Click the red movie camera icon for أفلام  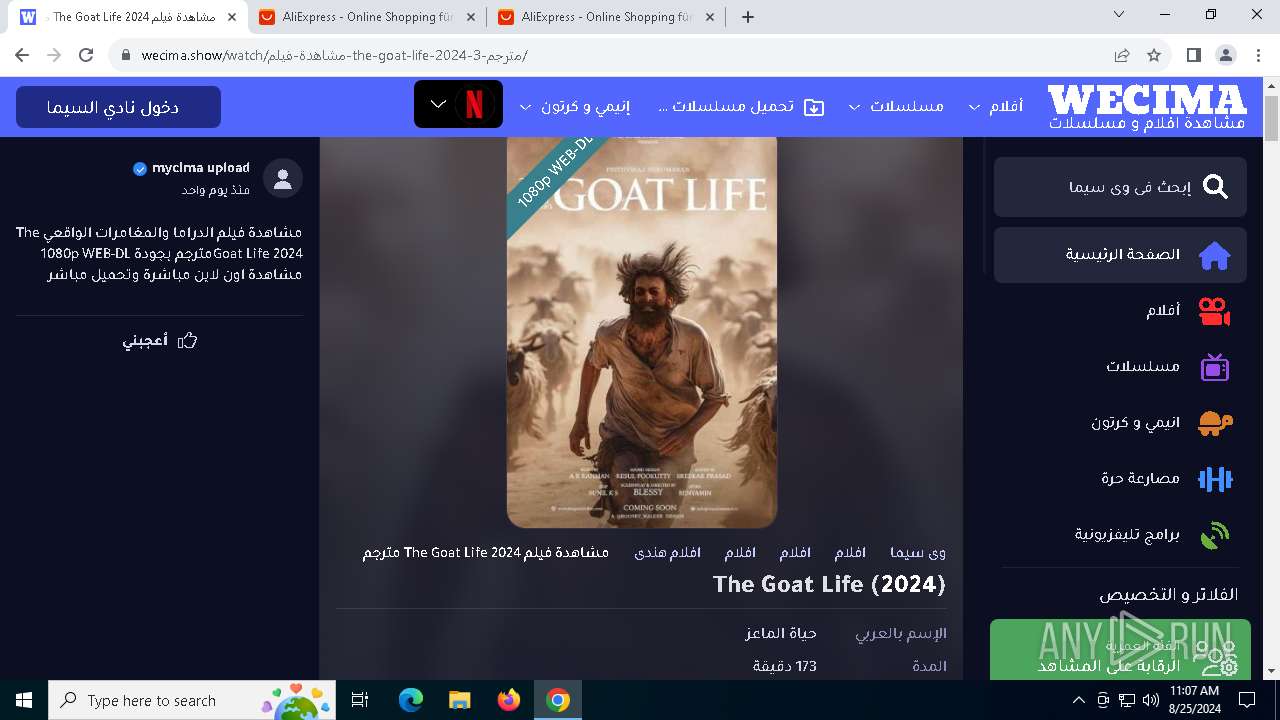click(1215, 311)
